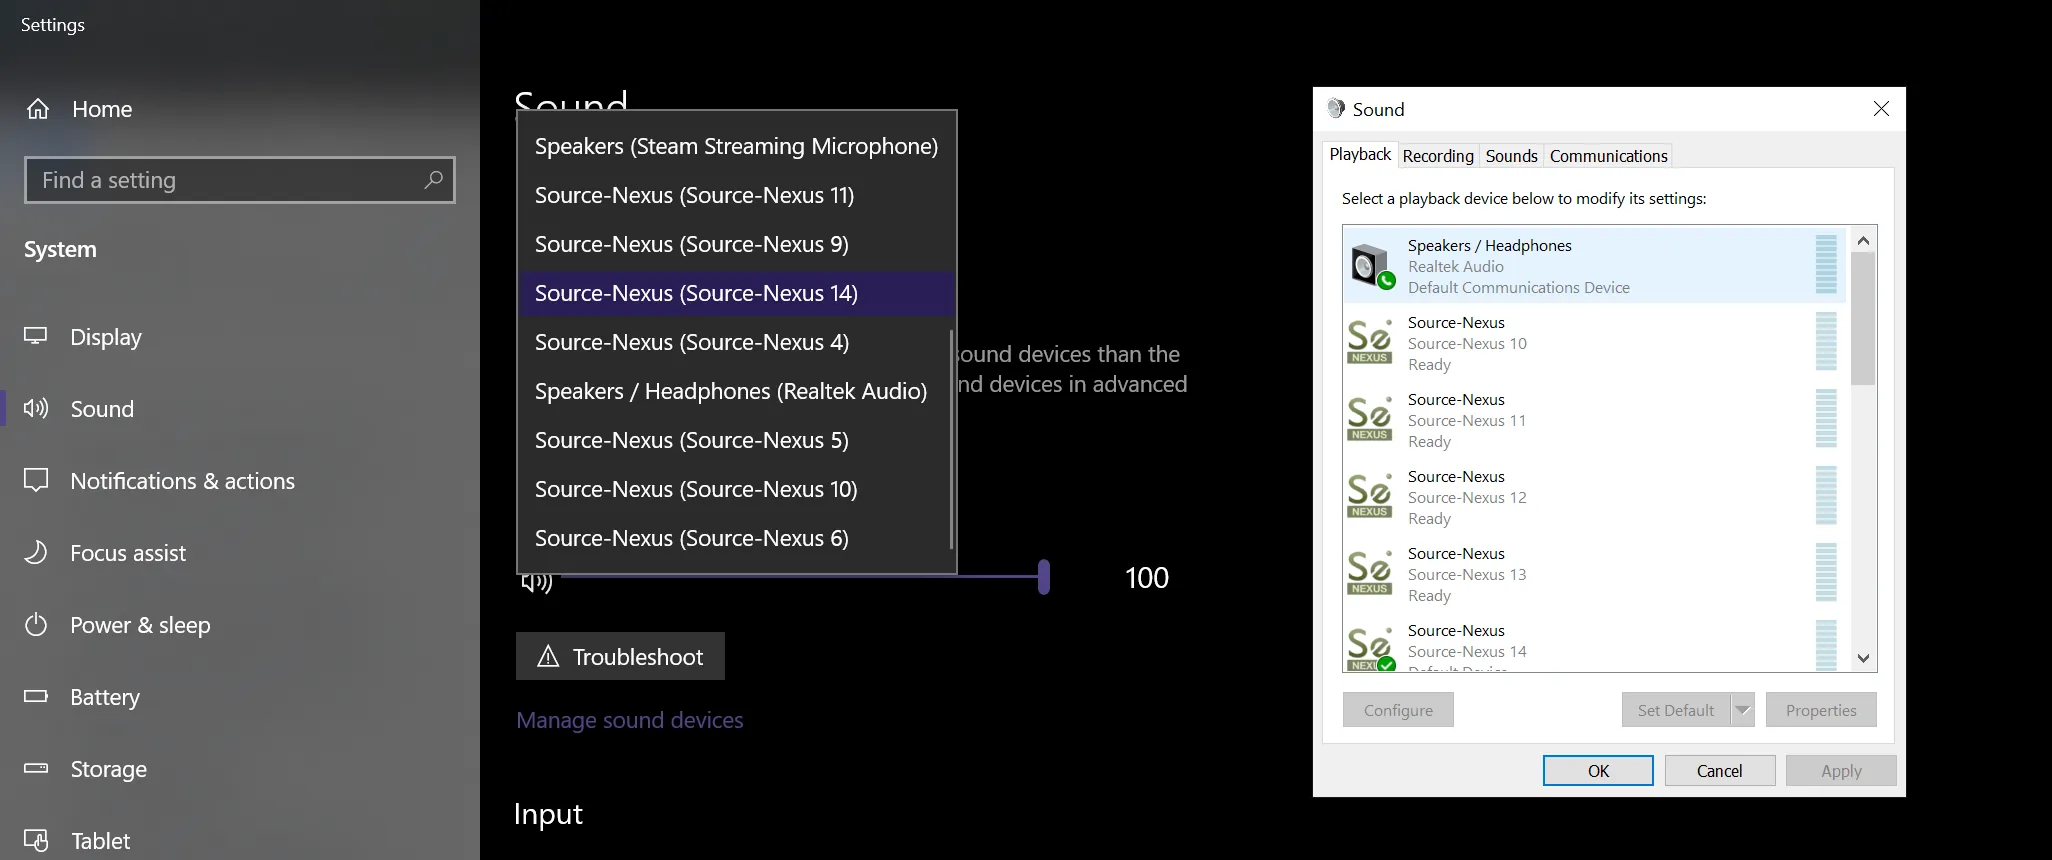Click the Troubleshoot button
This screenshot has width=2052, height=860.
(x=620, y=656)
